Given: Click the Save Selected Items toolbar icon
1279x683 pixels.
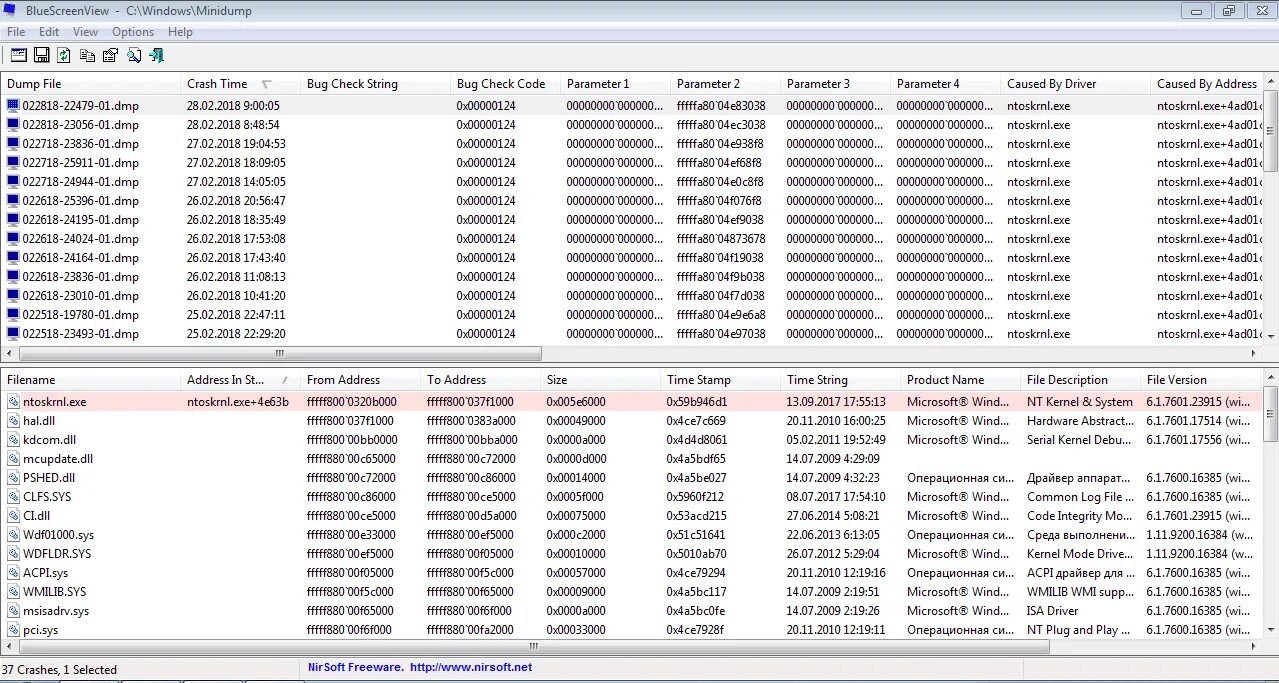Looking at the screenshot, I should pos(41,55).
